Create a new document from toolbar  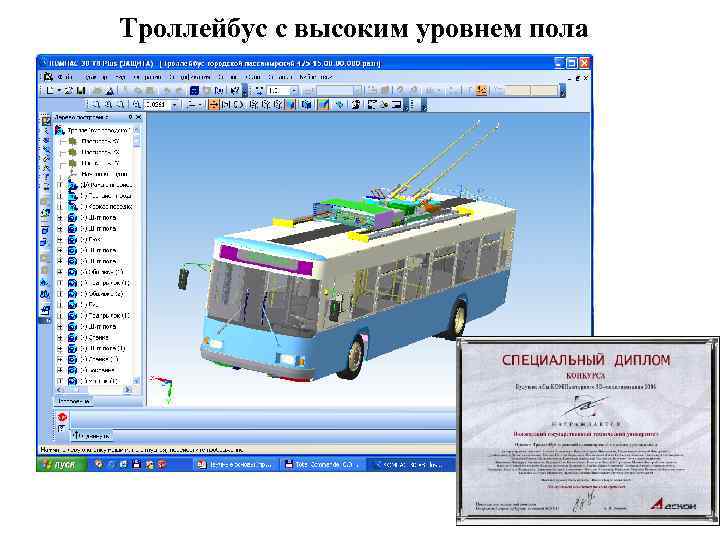tap(50, 90)
